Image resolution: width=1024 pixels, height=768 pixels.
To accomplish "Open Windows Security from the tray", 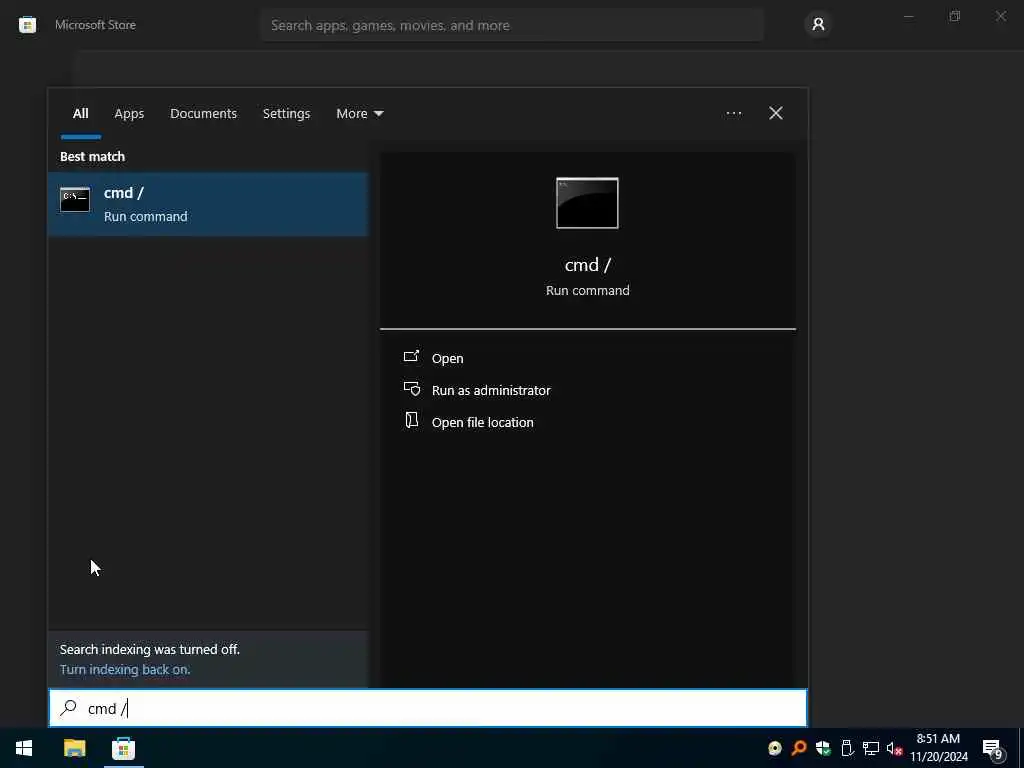I will click(823, 748).
